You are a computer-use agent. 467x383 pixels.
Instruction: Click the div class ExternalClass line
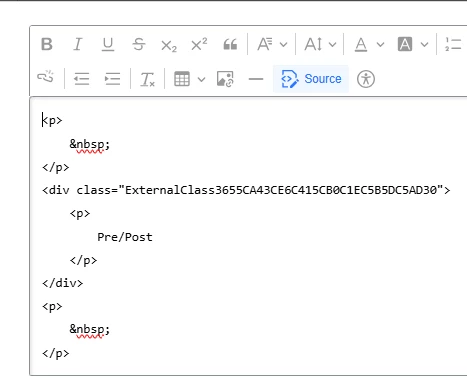click(246, 190)
